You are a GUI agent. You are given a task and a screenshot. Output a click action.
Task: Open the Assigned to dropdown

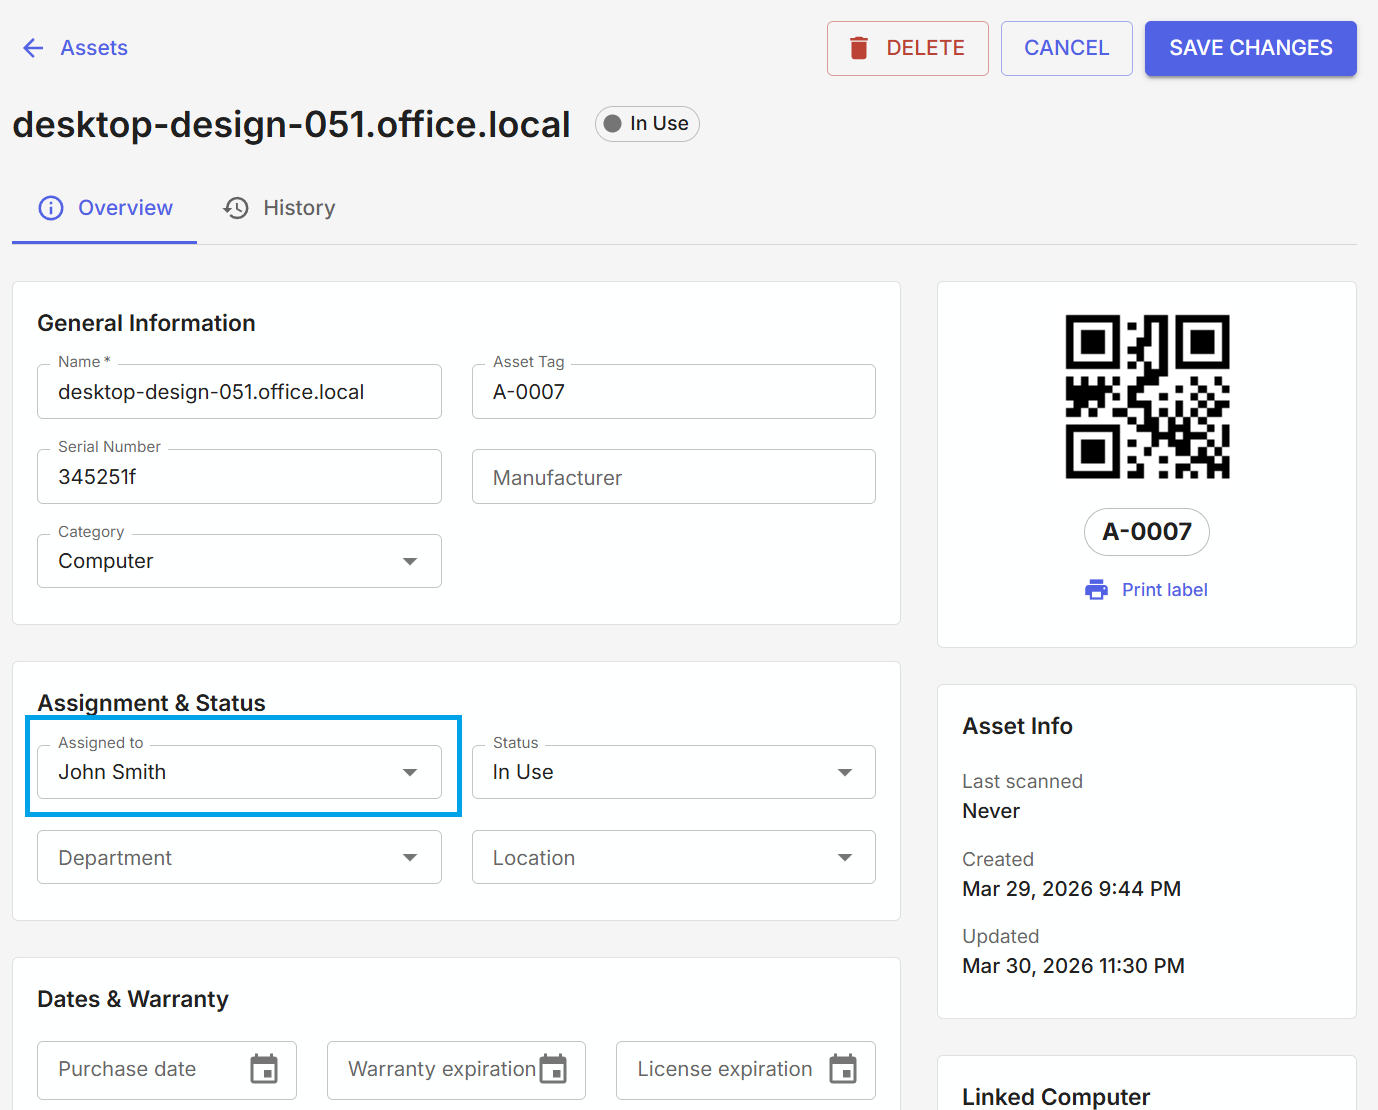239,772
